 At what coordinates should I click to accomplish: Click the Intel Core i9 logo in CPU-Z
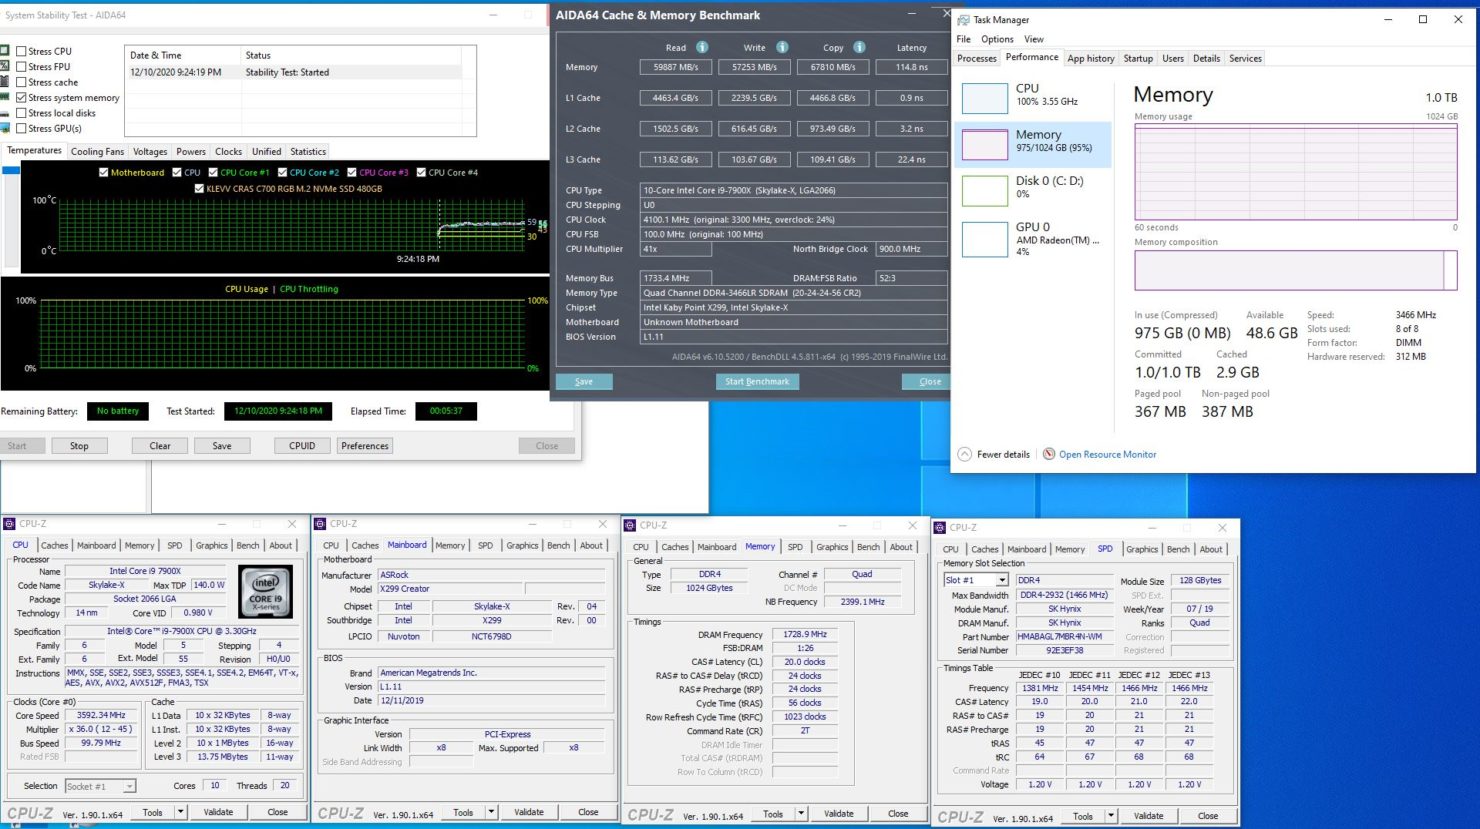(x=265, y=591)
